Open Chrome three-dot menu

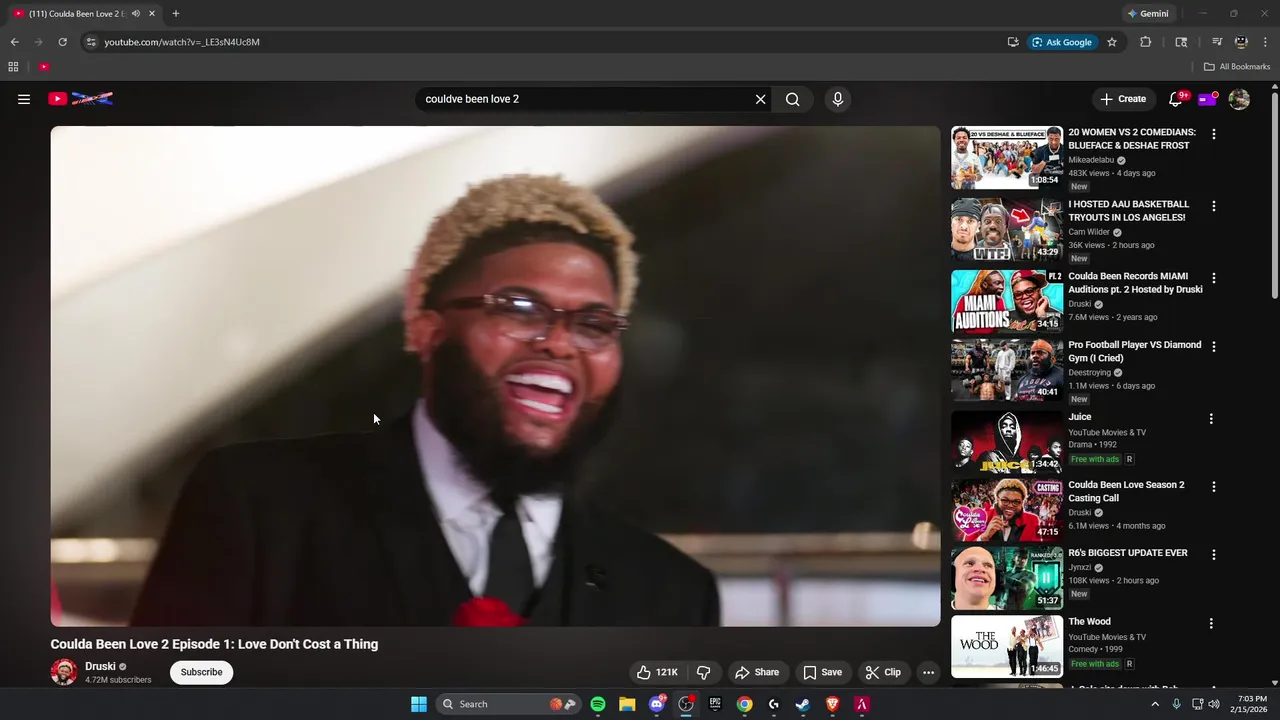pyautogui.click(x=1264, y=42)
